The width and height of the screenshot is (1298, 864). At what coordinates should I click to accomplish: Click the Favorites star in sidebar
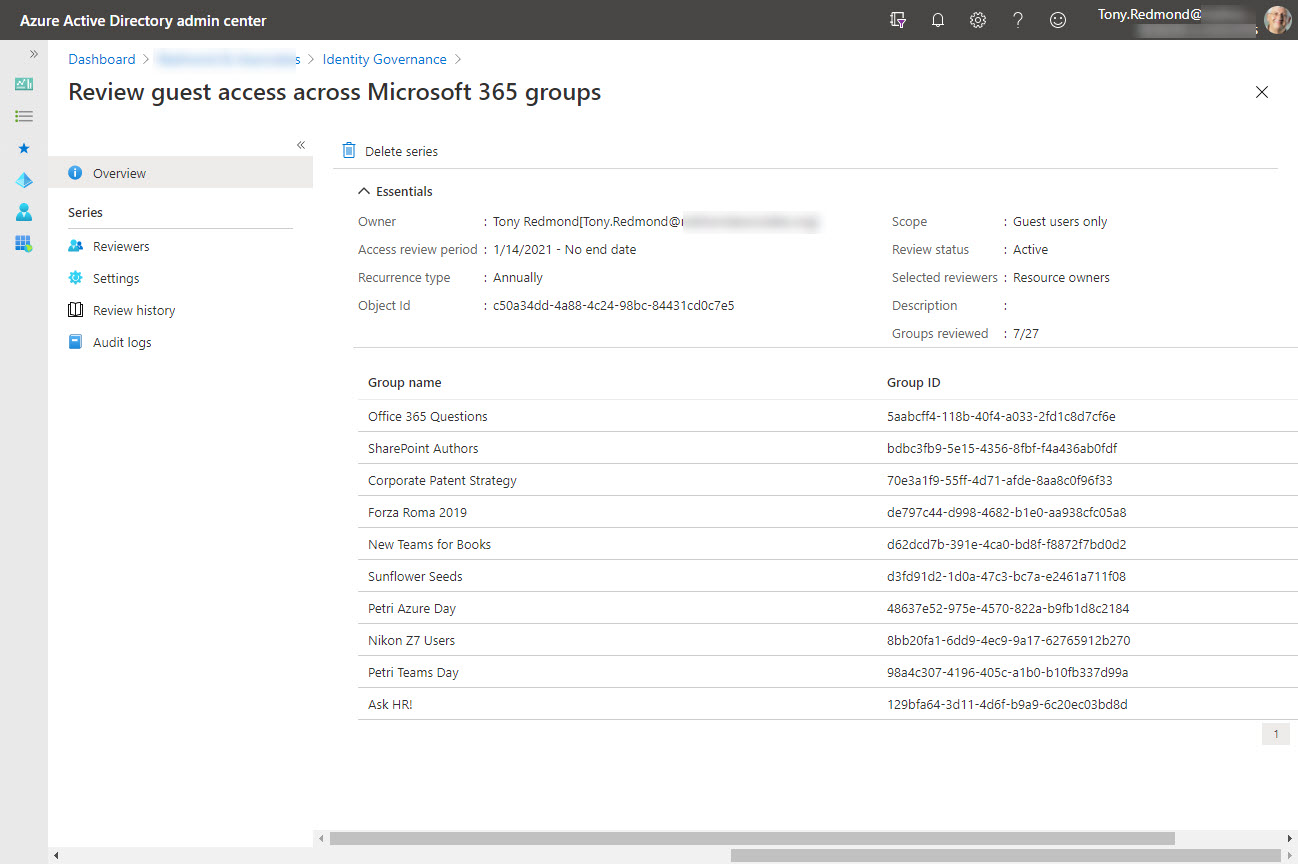click(24, 148)
